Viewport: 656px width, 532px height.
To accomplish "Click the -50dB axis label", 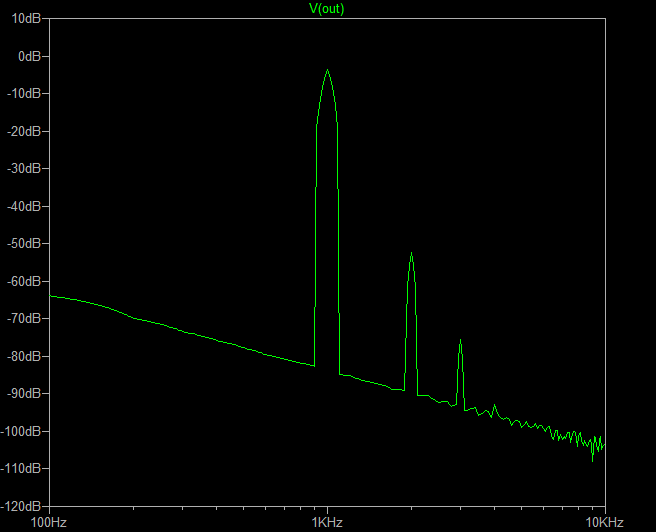I will click(24, 243).
